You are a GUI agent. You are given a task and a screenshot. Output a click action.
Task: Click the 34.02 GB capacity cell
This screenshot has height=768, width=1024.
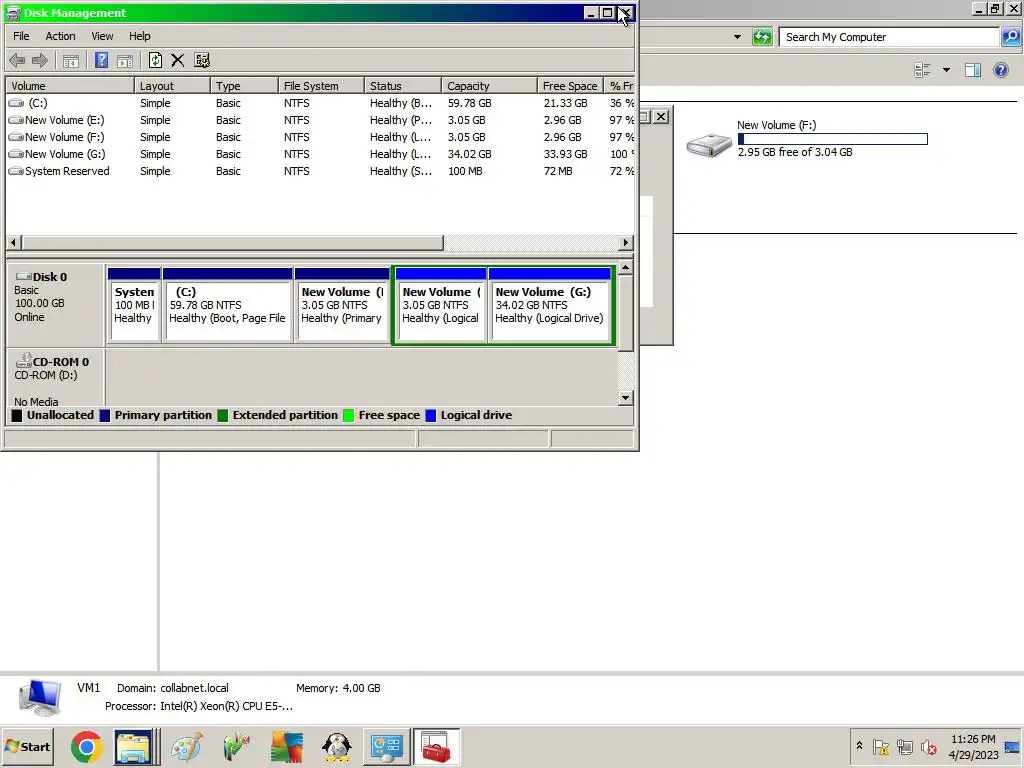click(x=470, y=154)
